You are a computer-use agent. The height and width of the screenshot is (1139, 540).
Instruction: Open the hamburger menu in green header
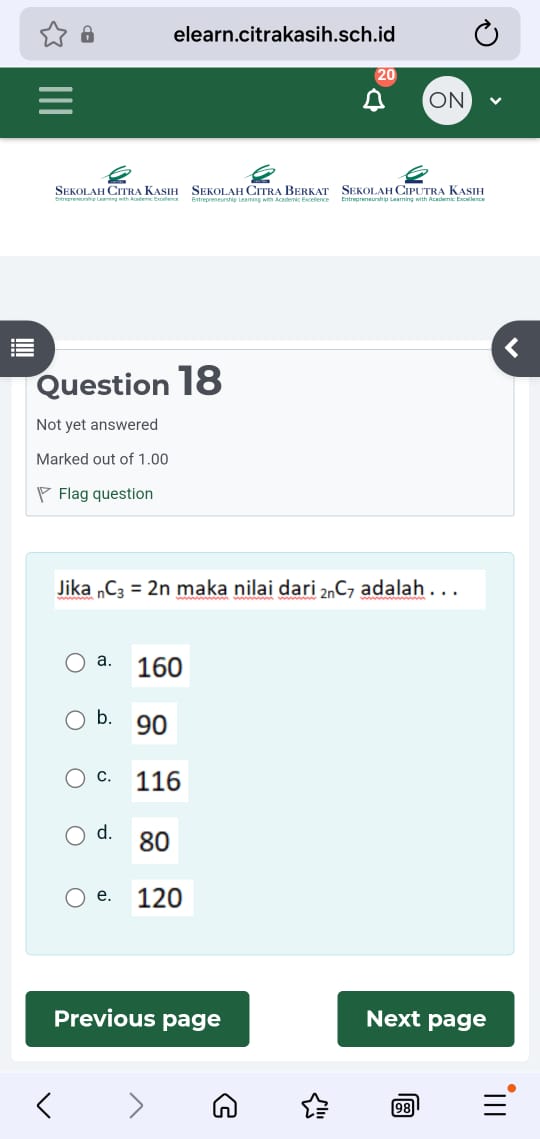55,101
